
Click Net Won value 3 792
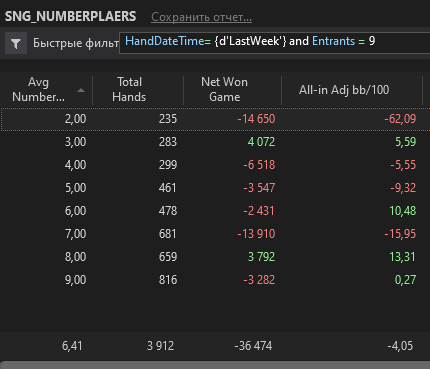point(261,257)
